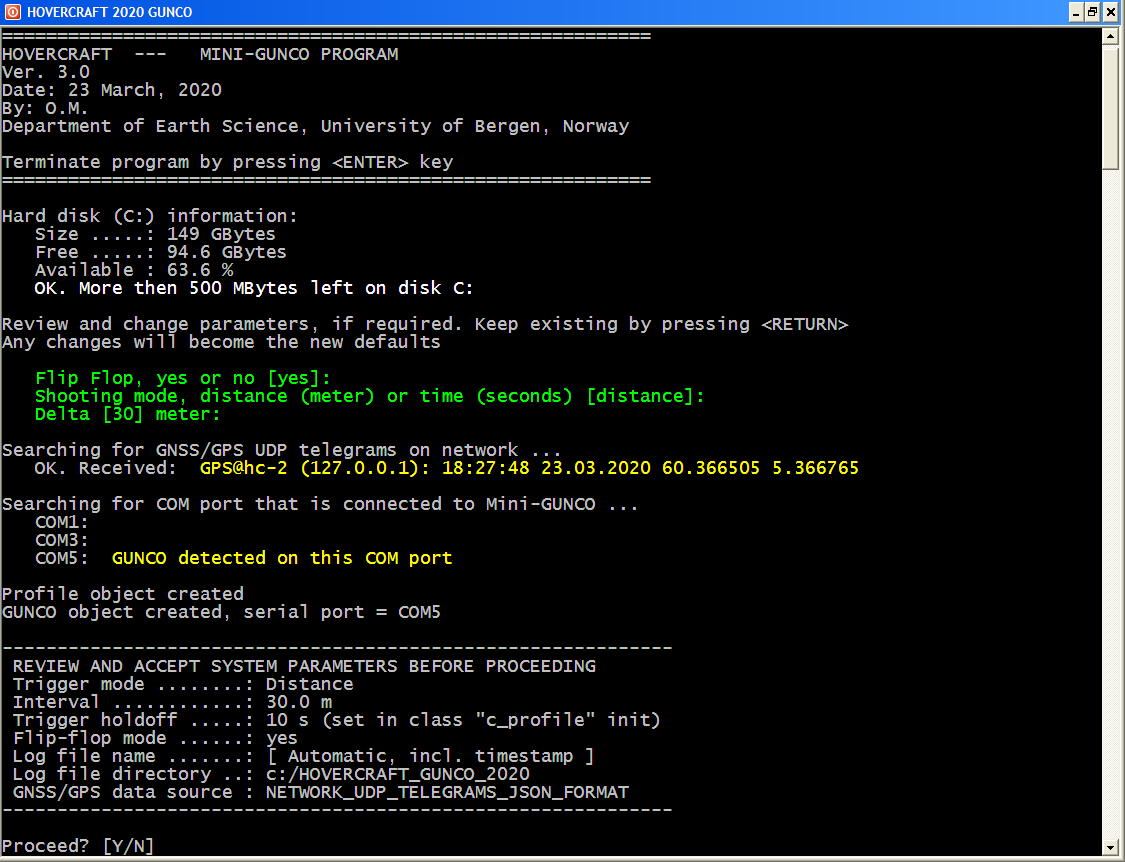
Task: Click the GUNCO detected on this COM port message
Action: pyautogui.click(x=282, y=558)
